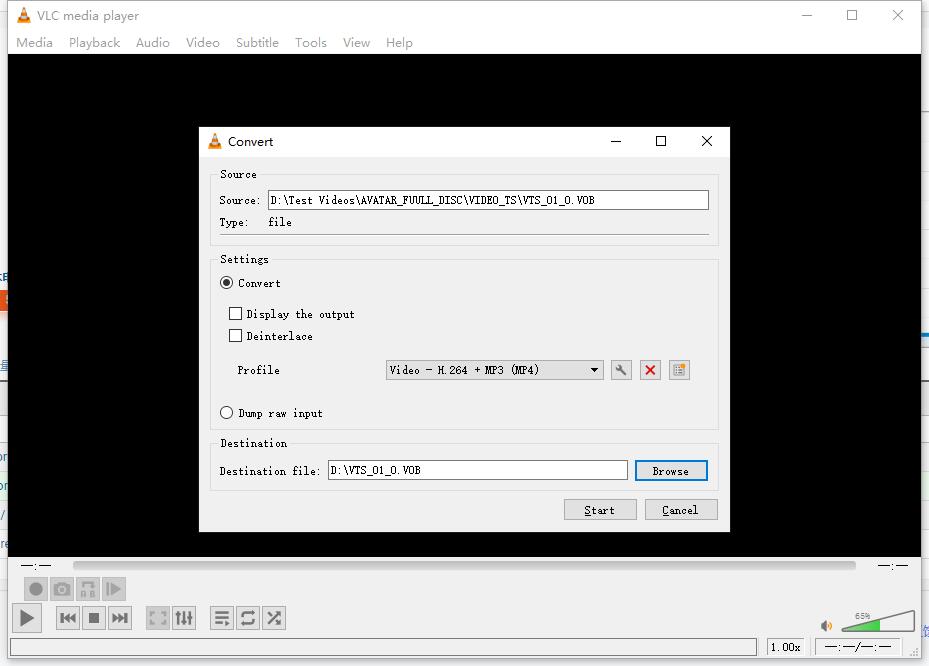Toggle the random shuffle icon

274,618
